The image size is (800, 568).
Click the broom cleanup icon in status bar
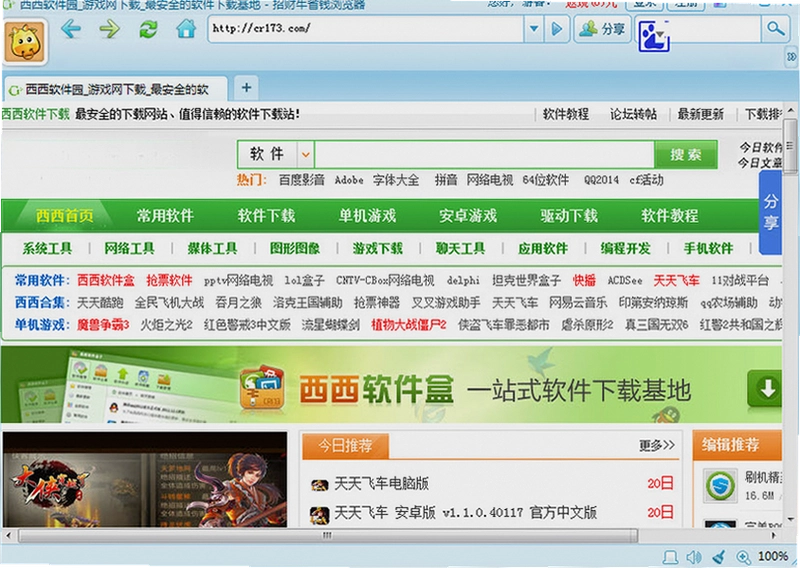(718, 557)
